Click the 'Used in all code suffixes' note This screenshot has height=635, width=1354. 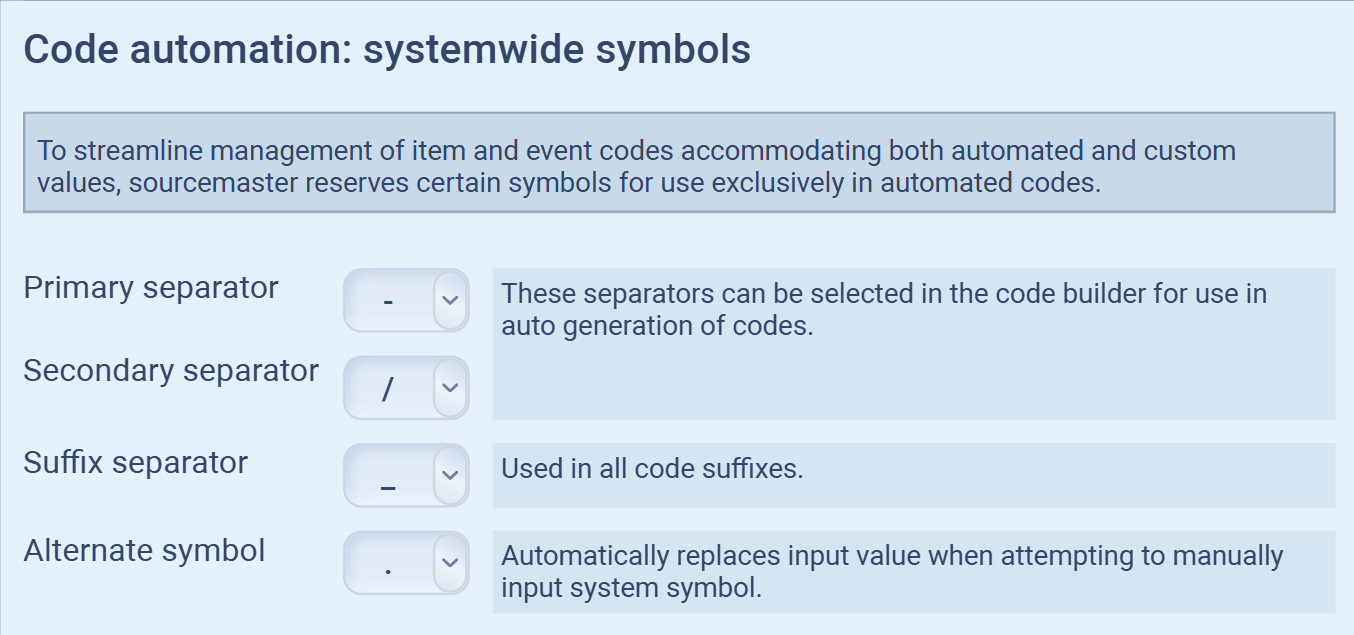point(652,469)
